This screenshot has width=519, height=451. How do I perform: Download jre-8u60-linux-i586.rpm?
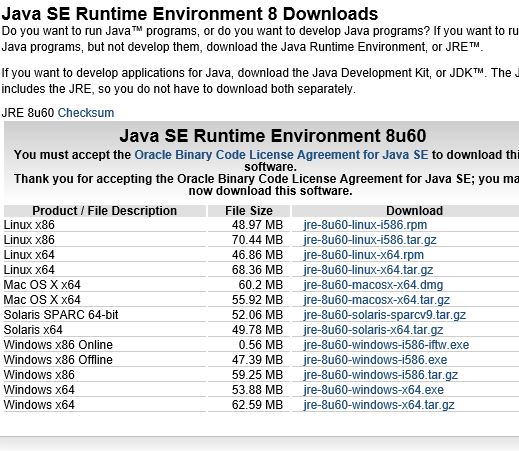(x=365, y=225)
